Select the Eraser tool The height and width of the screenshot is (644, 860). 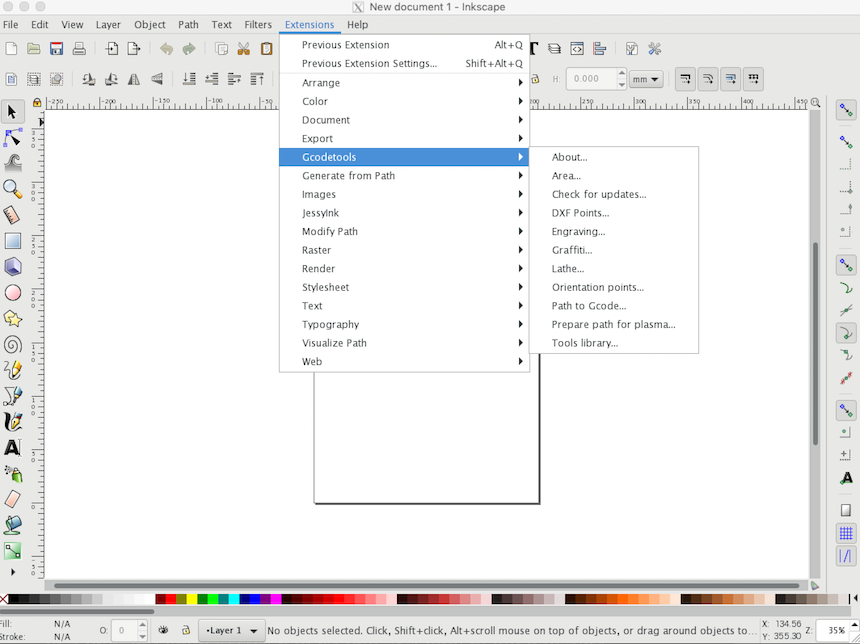[x=12, y=499]
